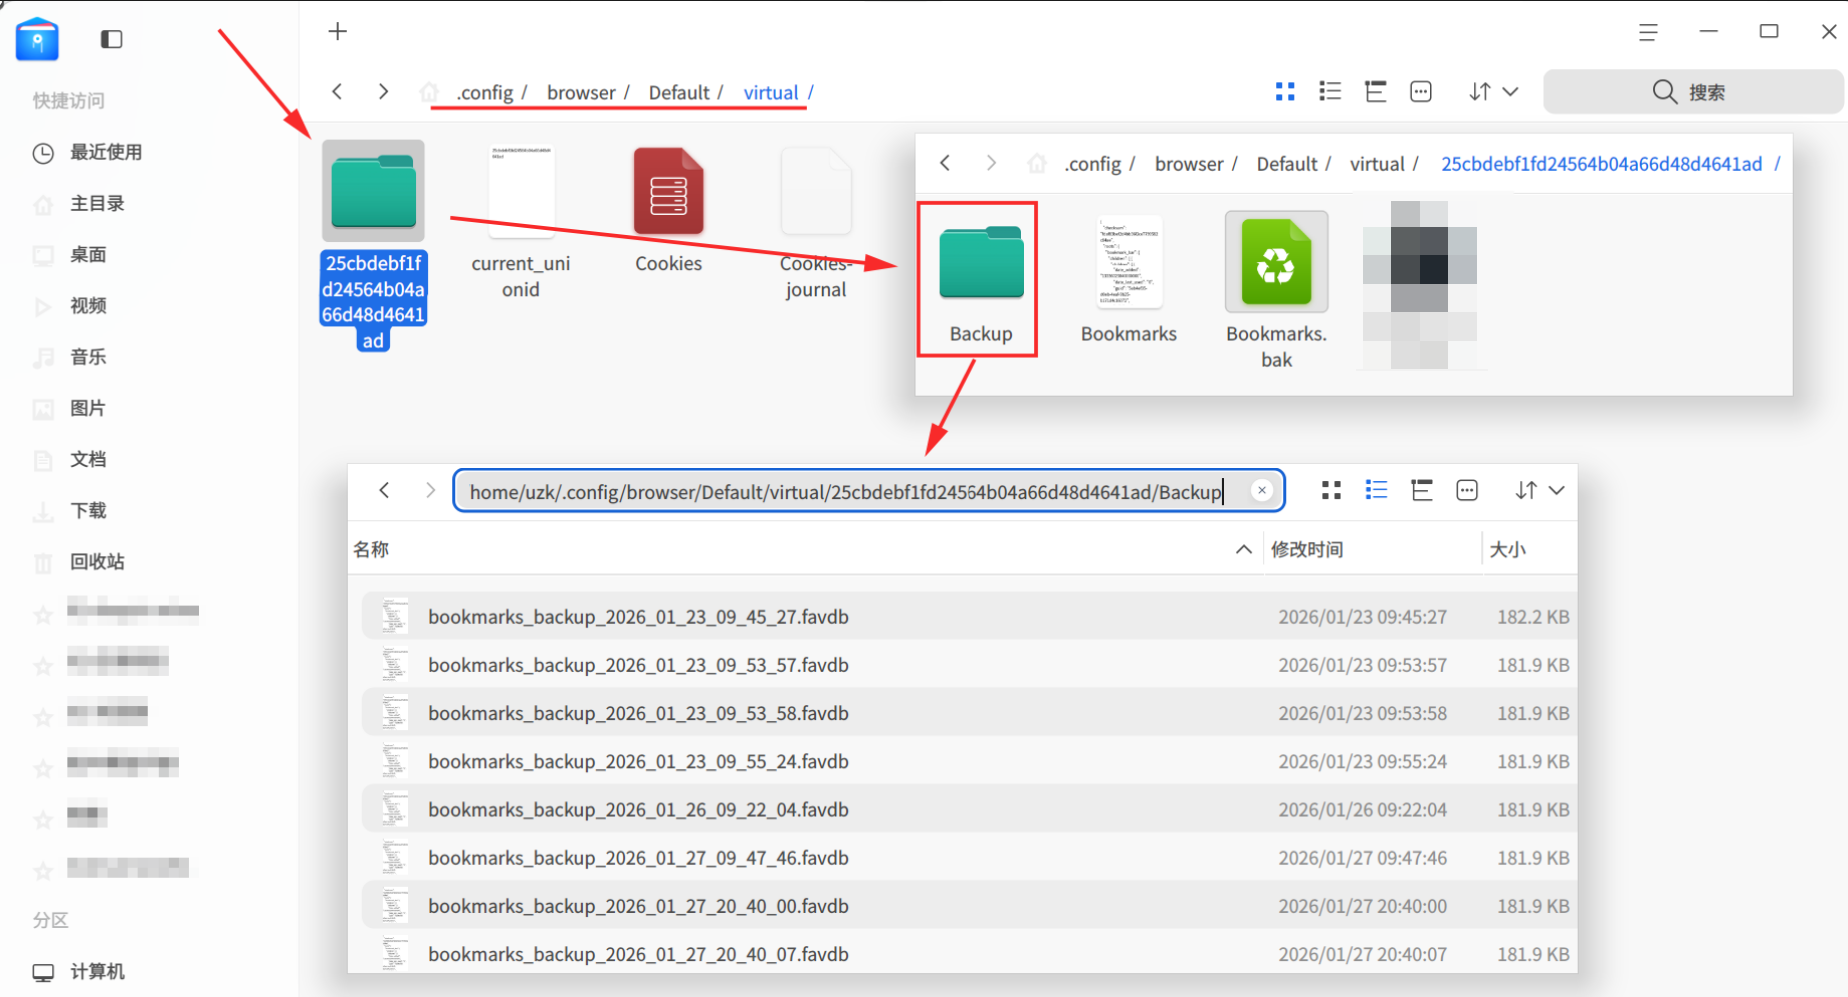Open 文档 in the sidebar

tap(88, 459)
